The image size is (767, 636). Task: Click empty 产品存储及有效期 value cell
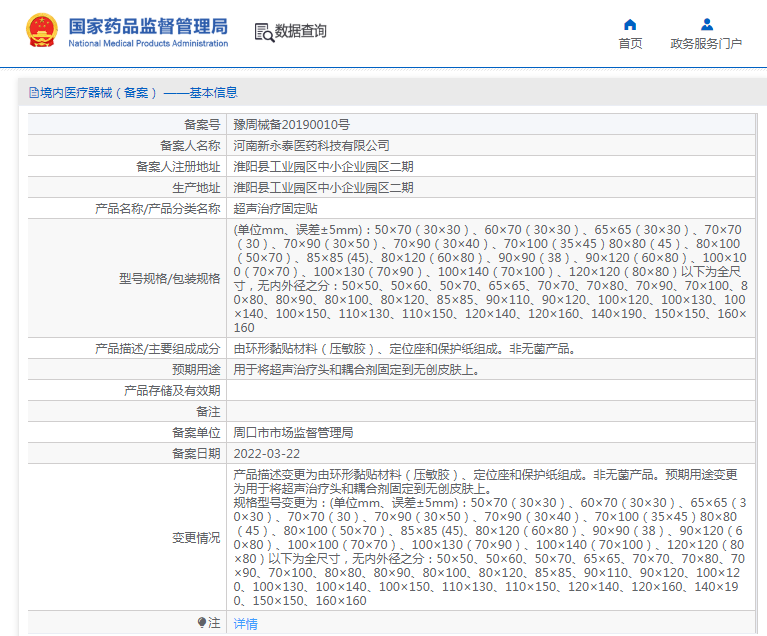[491, 391]
